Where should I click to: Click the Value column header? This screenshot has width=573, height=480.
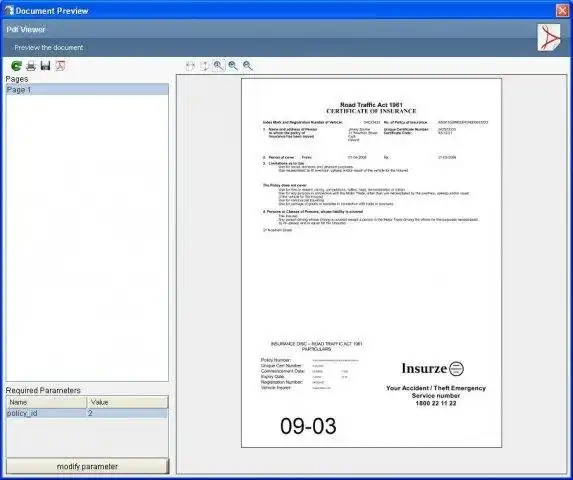(x=128, y=402)
